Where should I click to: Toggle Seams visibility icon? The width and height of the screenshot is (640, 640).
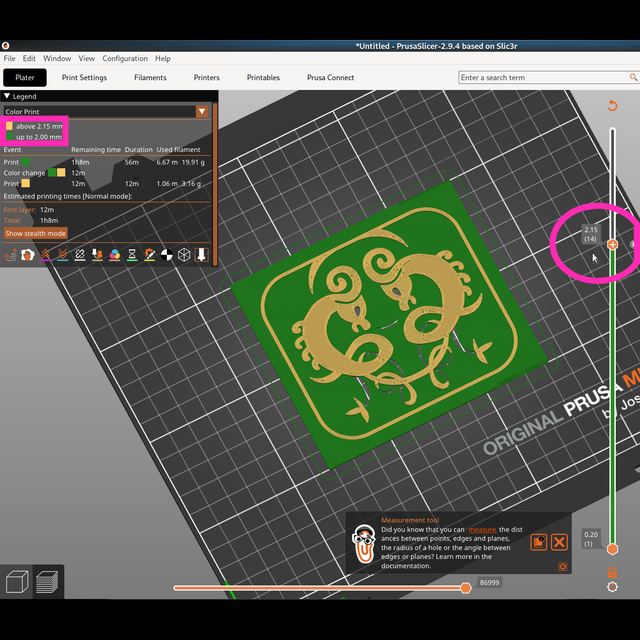[80, 255]
